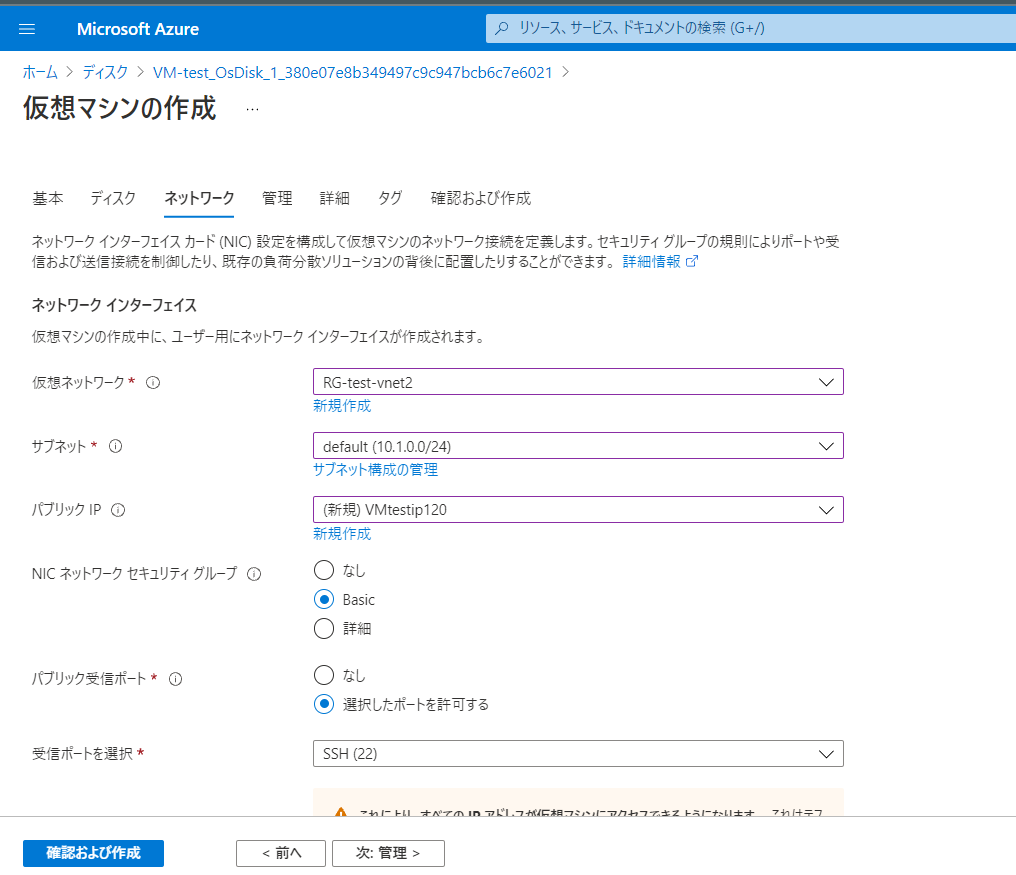Click the Microsoft Azure logo text
This screenshot has width=1016, height=875.
pos(137,29)
